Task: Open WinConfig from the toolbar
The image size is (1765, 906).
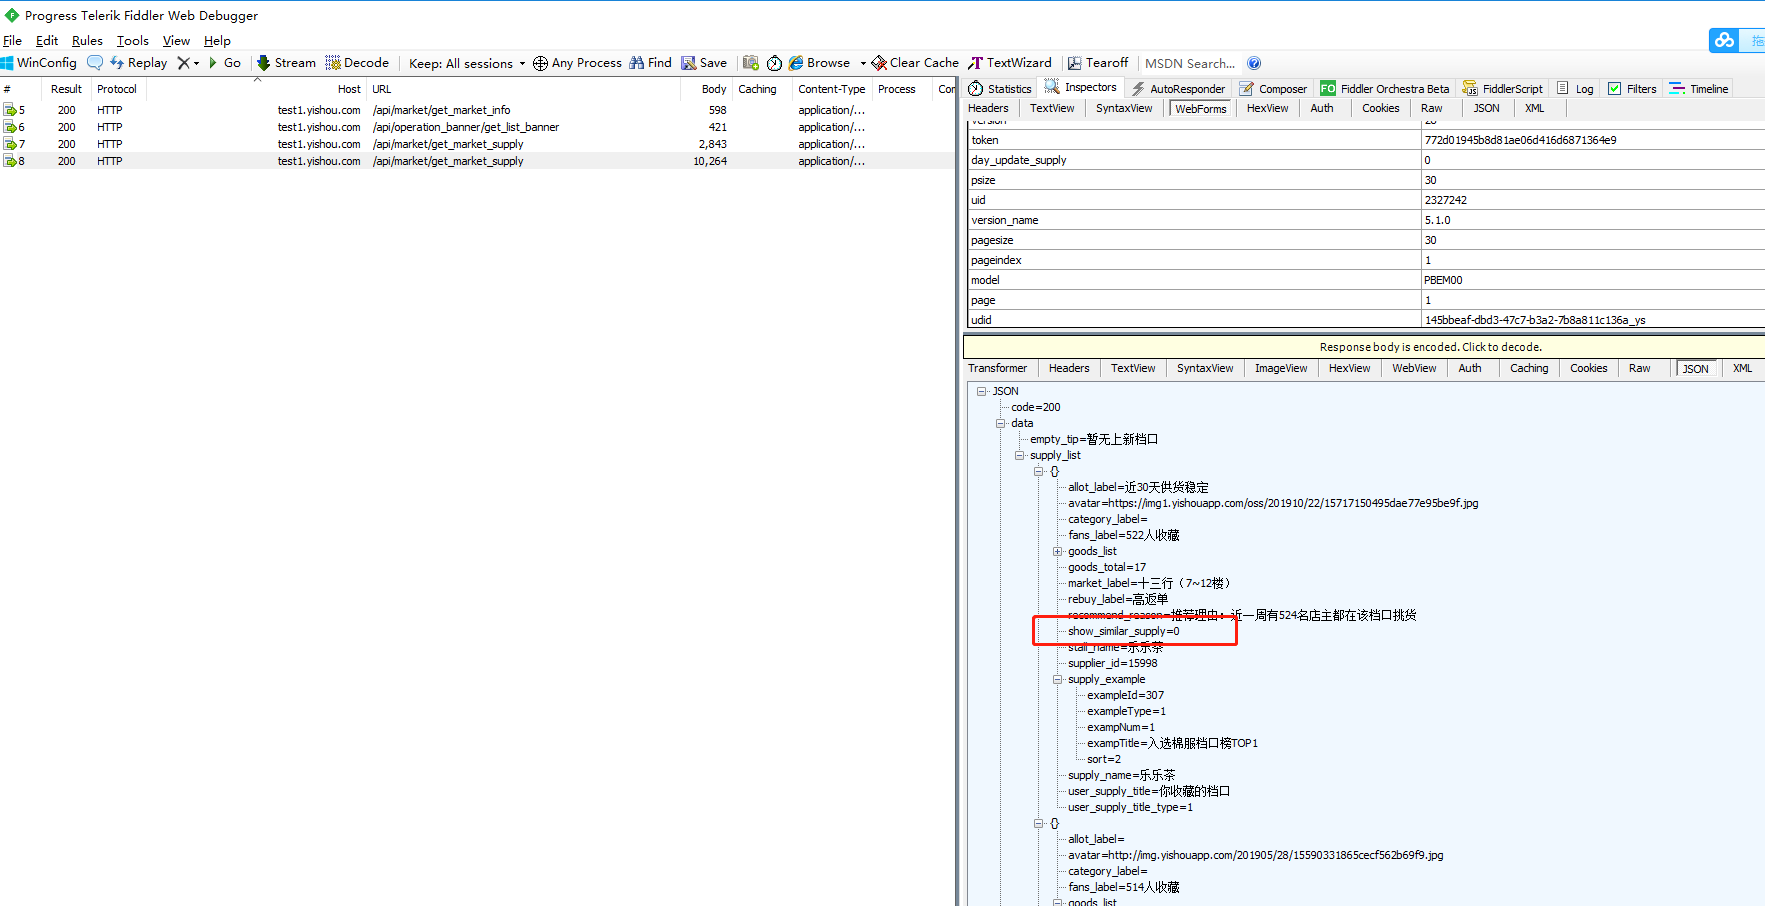Action: (39, 63)
